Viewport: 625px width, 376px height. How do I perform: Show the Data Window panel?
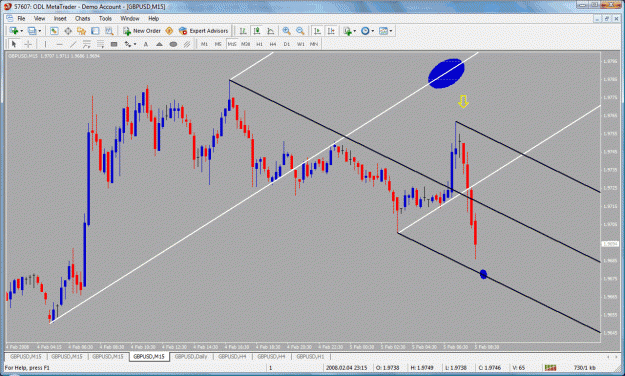click(x=68, y=31)
